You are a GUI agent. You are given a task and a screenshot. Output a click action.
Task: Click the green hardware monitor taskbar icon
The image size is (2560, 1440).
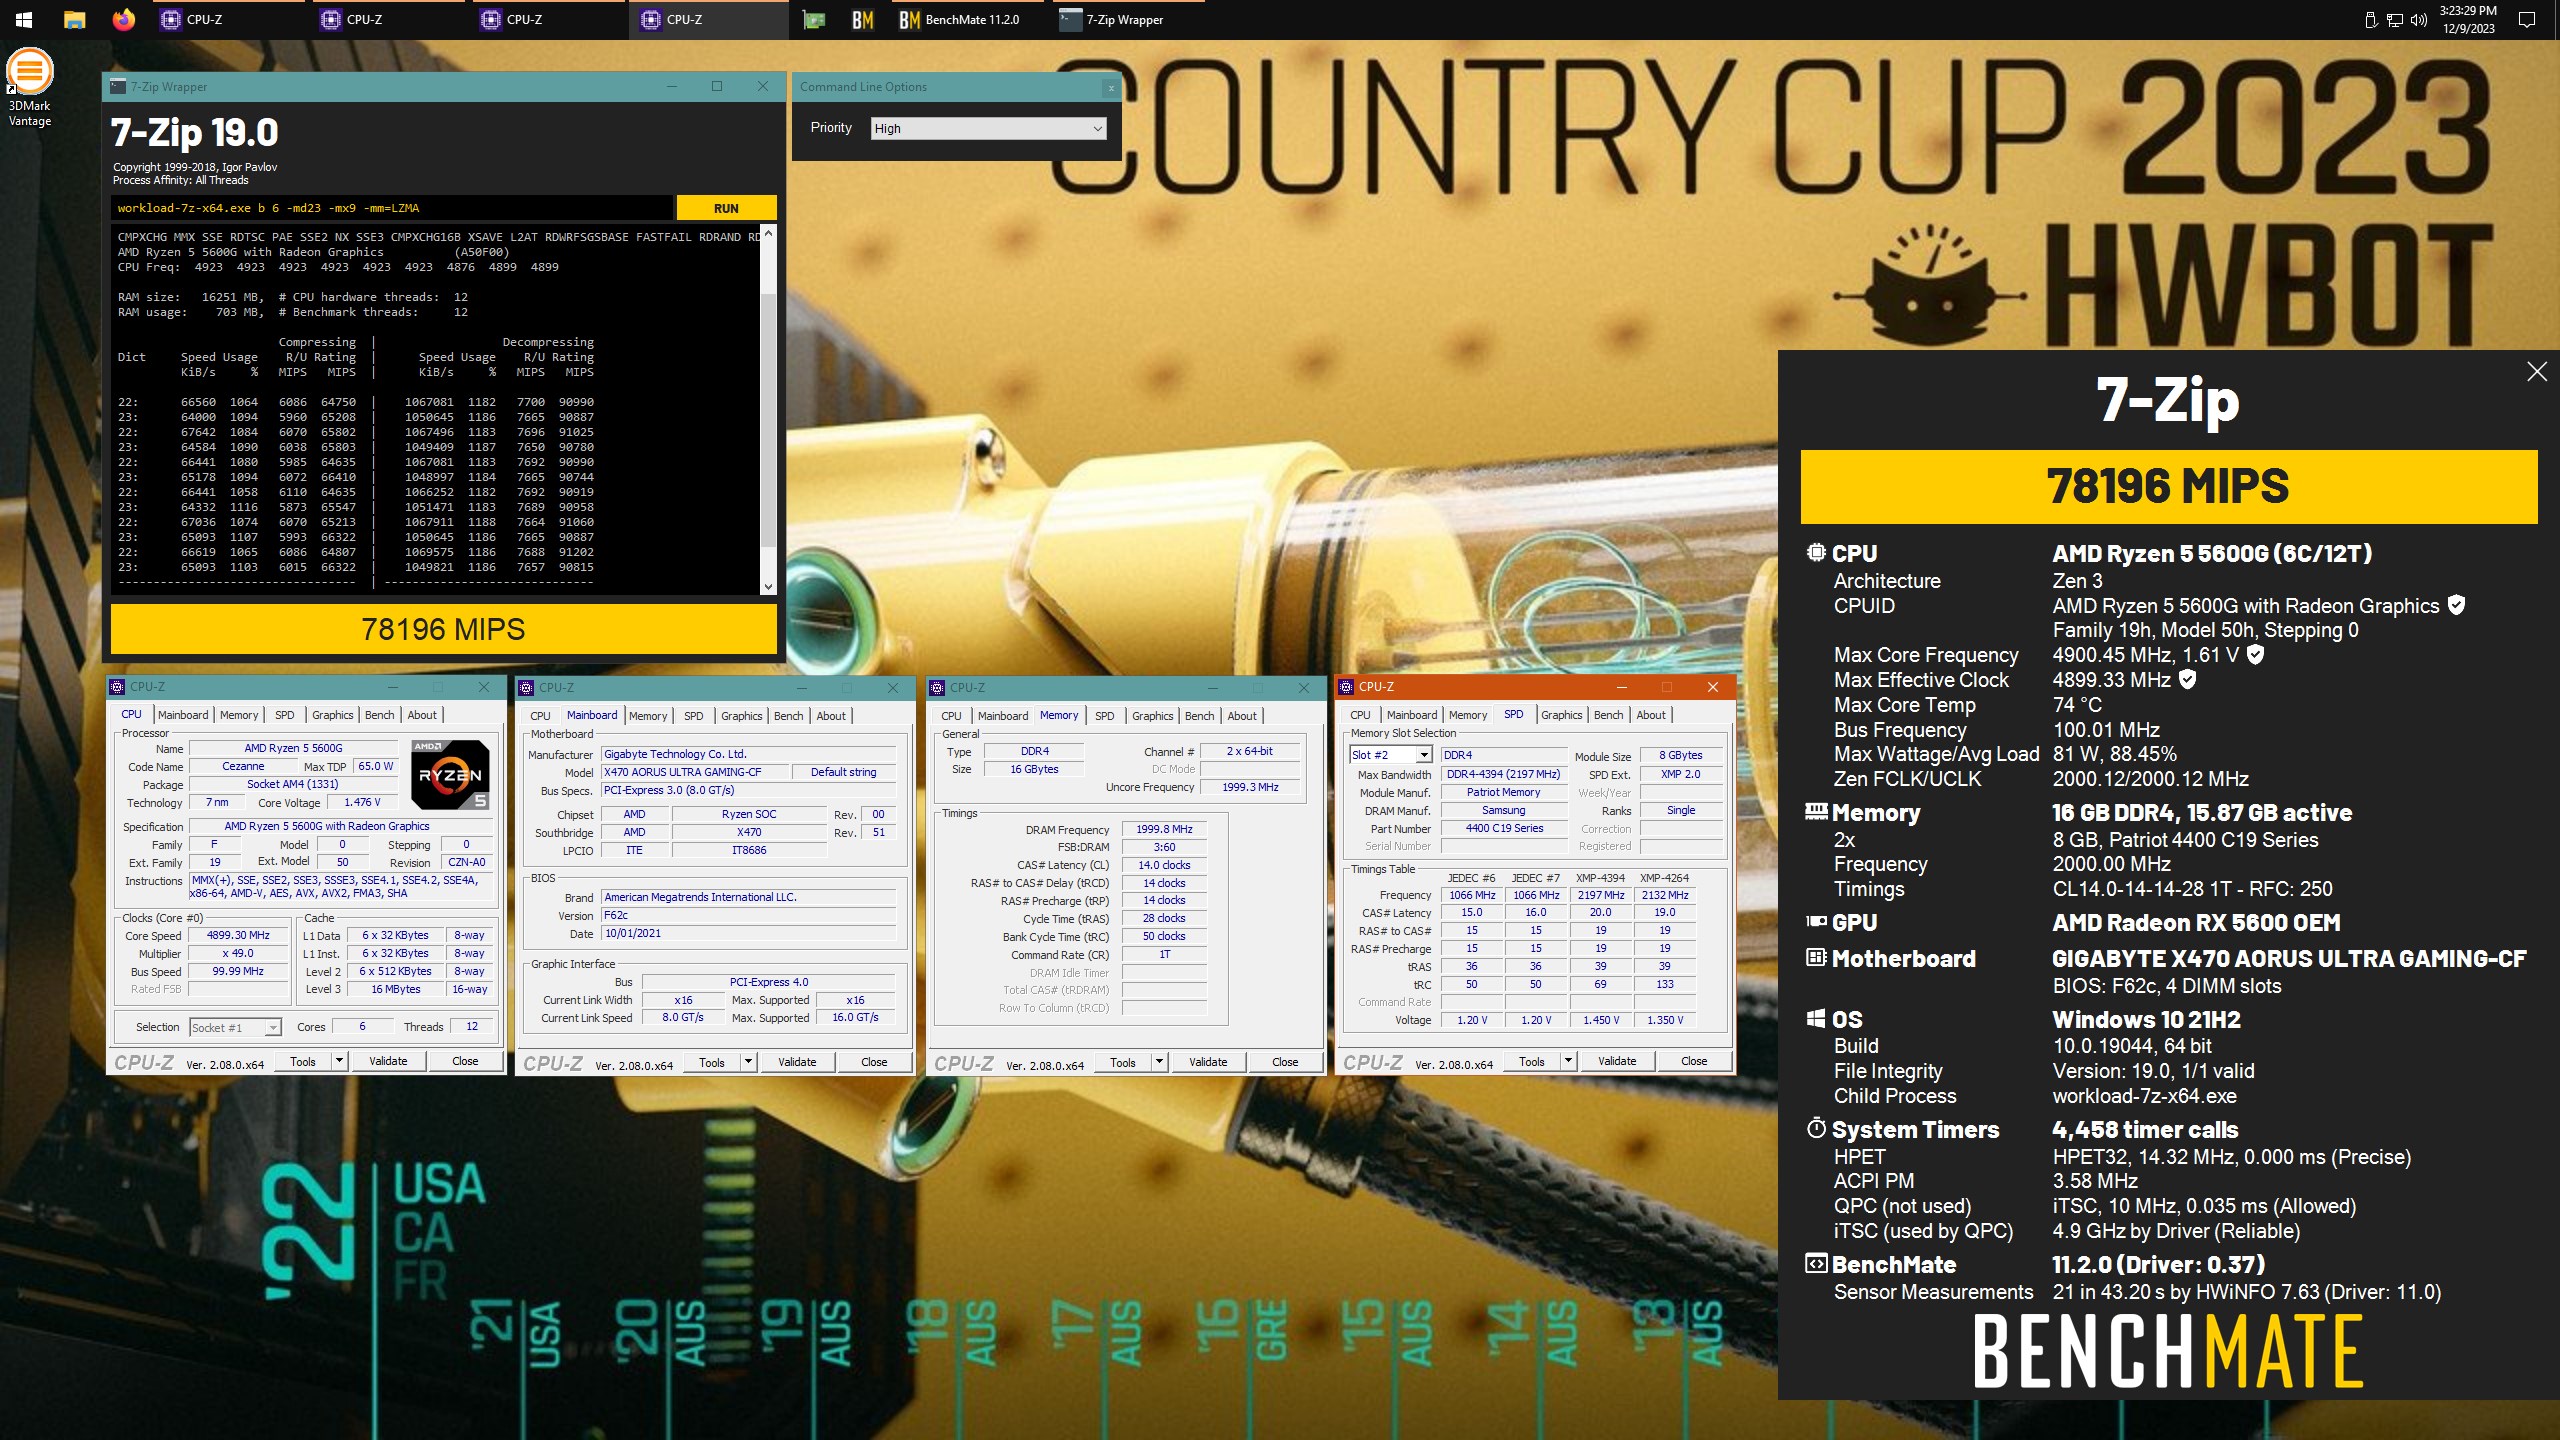[814, 19]
